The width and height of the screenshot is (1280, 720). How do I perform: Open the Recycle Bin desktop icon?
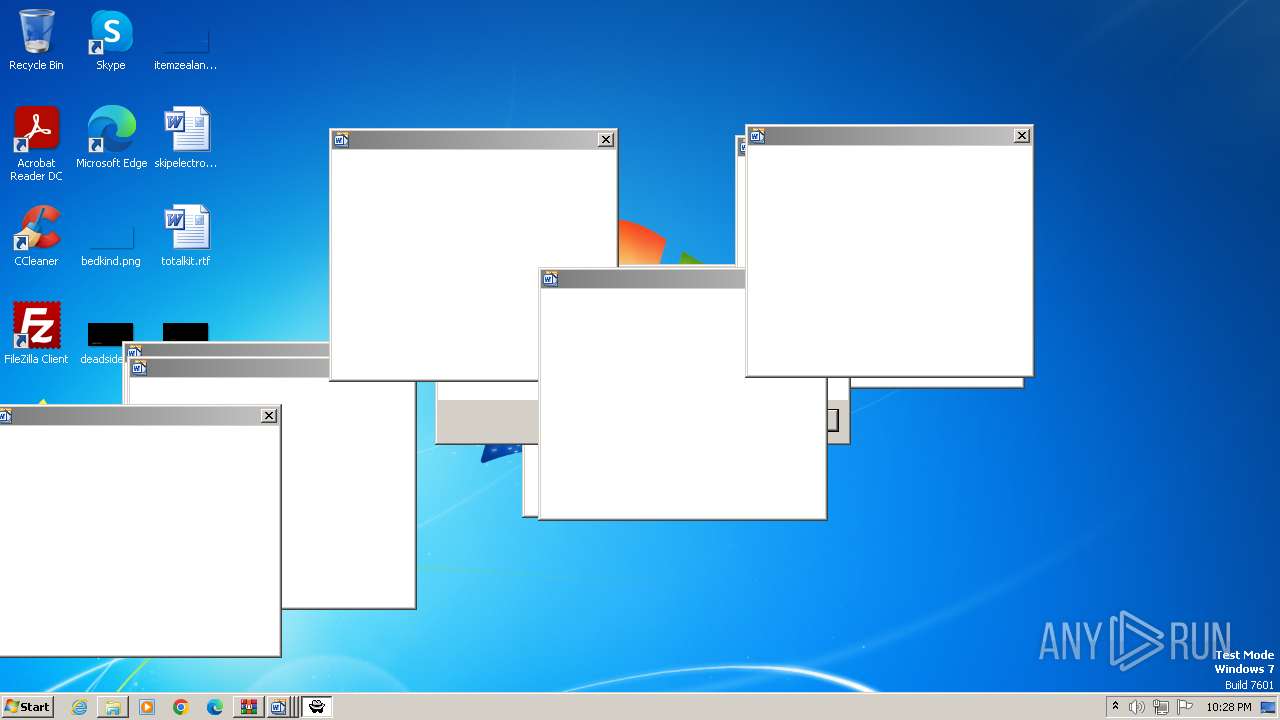click(x=36, y=40)
